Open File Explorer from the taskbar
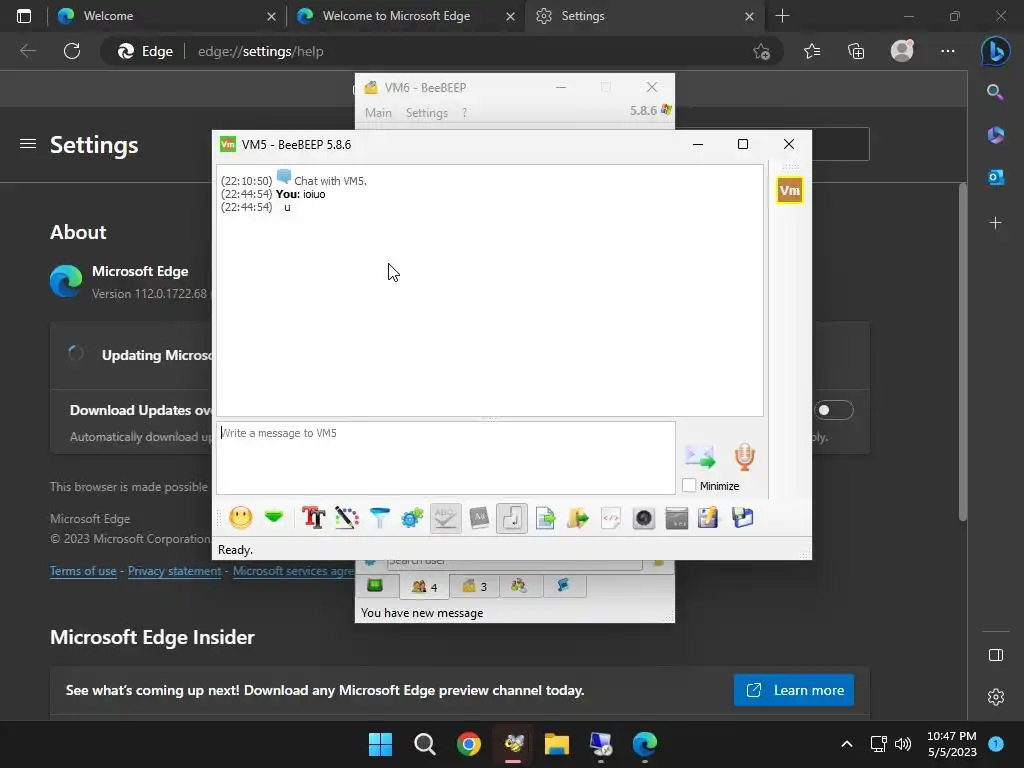The image size is (1024, 768). 557,744
